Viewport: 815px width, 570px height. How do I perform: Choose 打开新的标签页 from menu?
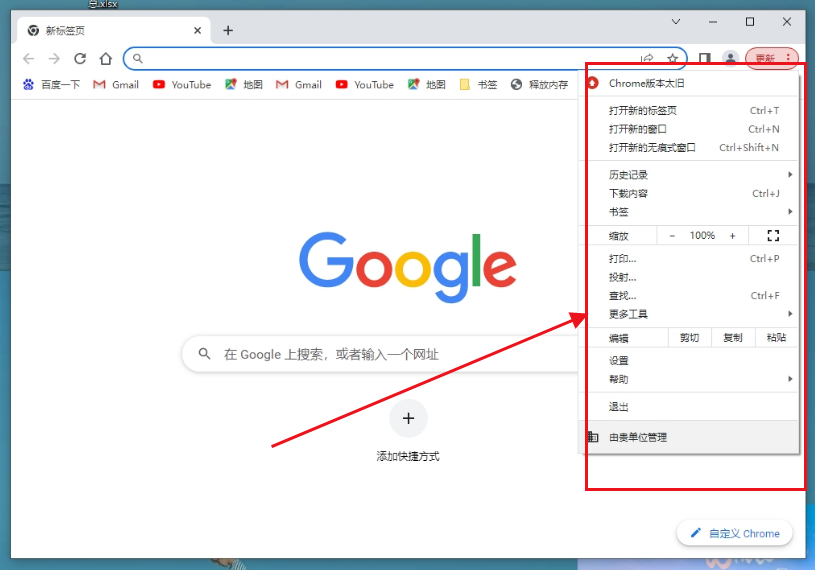coord(688,110)
